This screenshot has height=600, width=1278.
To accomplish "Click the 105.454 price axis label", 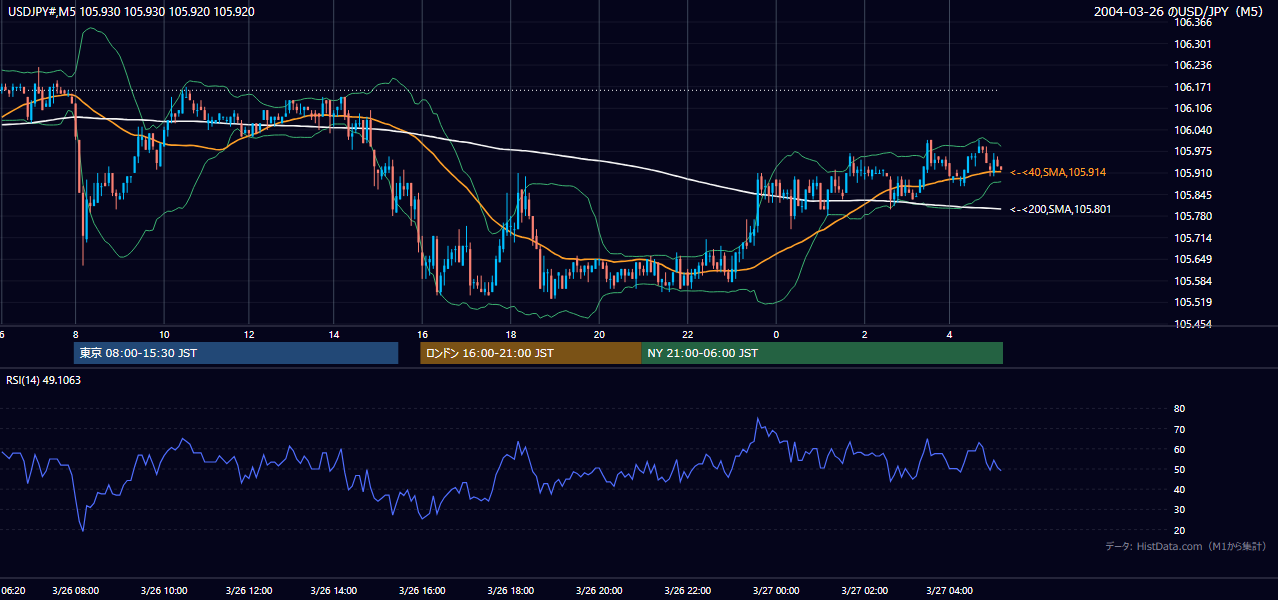I will (1192, 324).
